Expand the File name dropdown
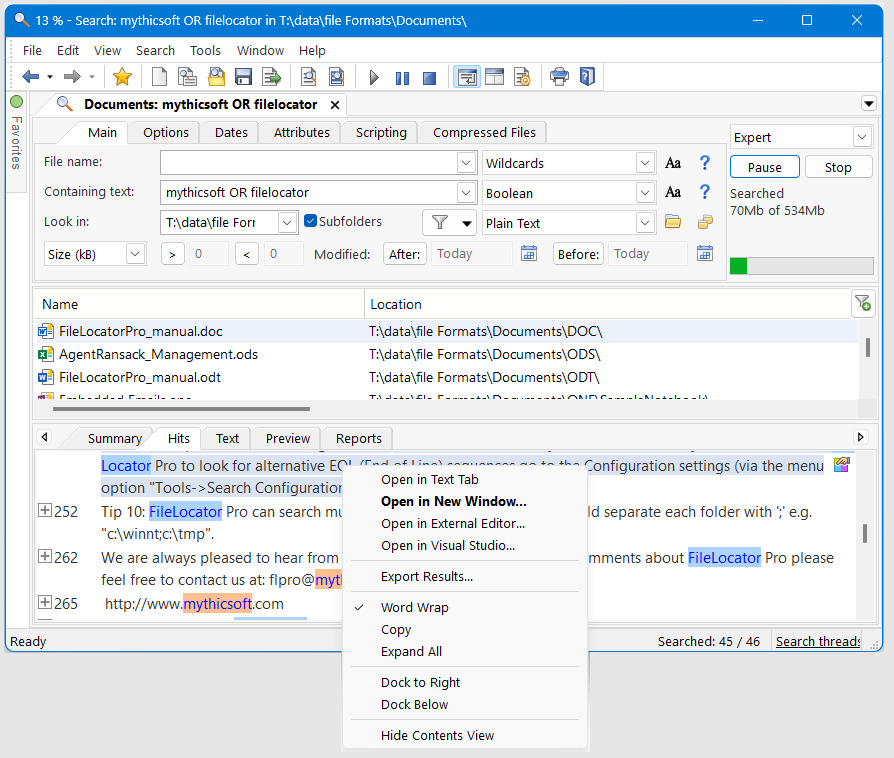The width and height of the screenshot is (894, 758). pyautogui.click(x=466, y=163)
